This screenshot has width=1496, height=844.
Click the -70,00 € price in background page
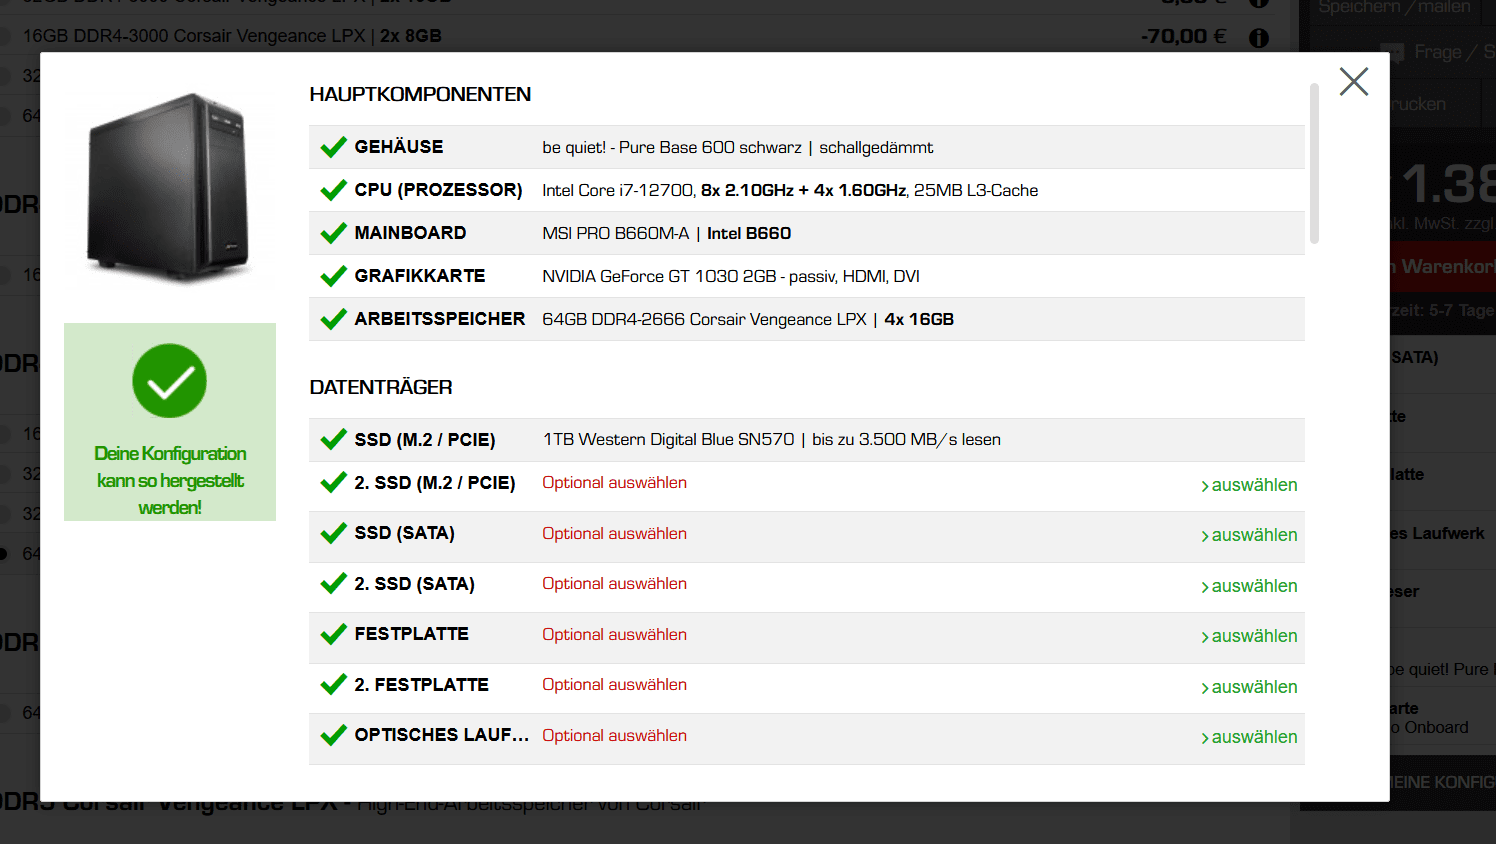coord(1183,37)
